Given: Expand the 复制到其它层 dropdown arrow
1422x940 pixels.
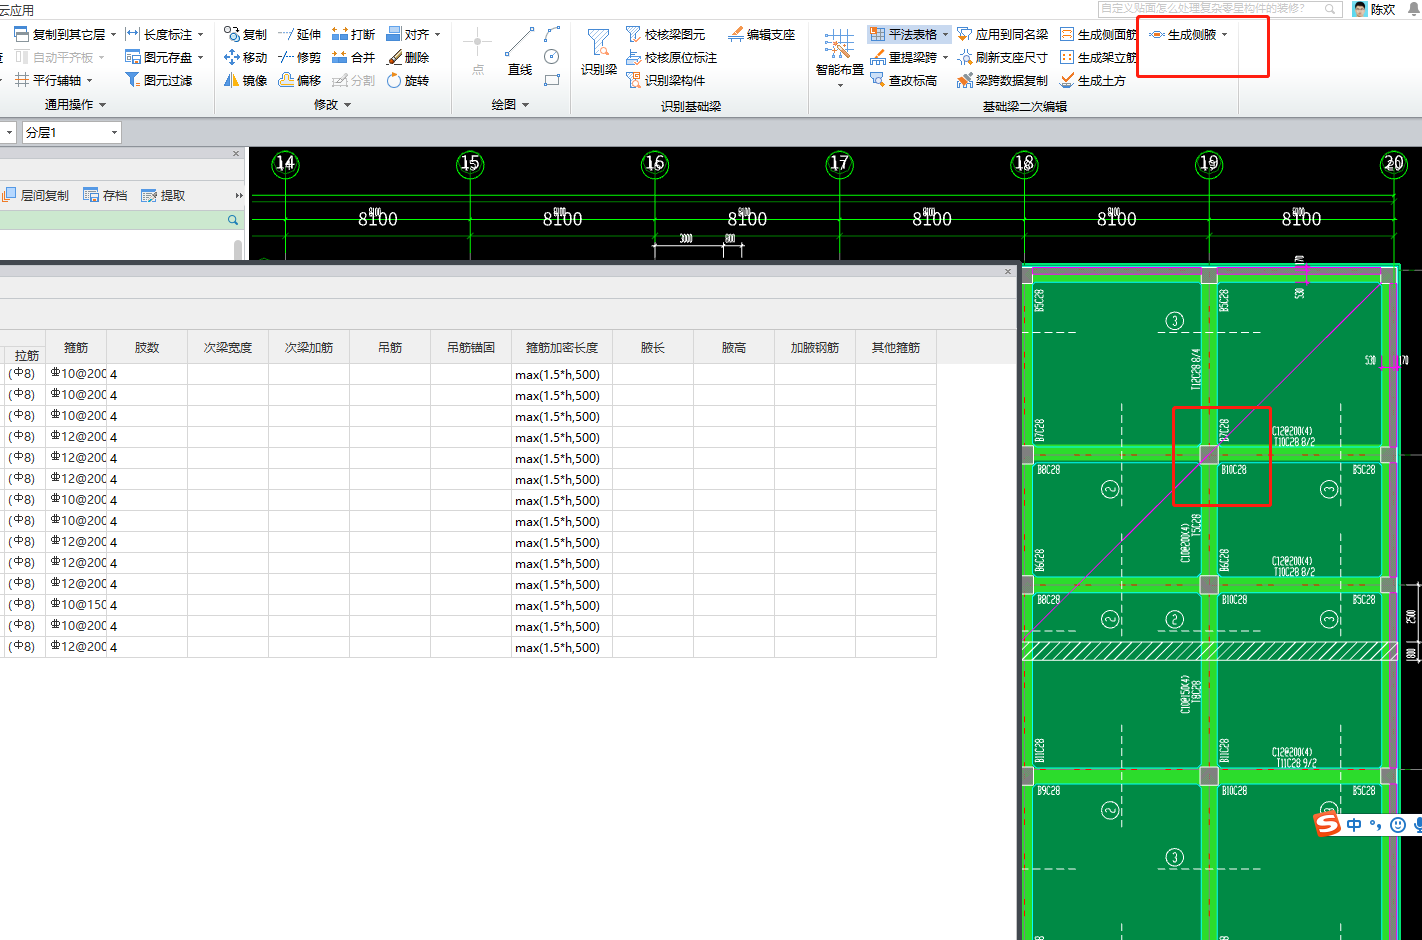Looking at the screenshot, I should pos(113,34).
